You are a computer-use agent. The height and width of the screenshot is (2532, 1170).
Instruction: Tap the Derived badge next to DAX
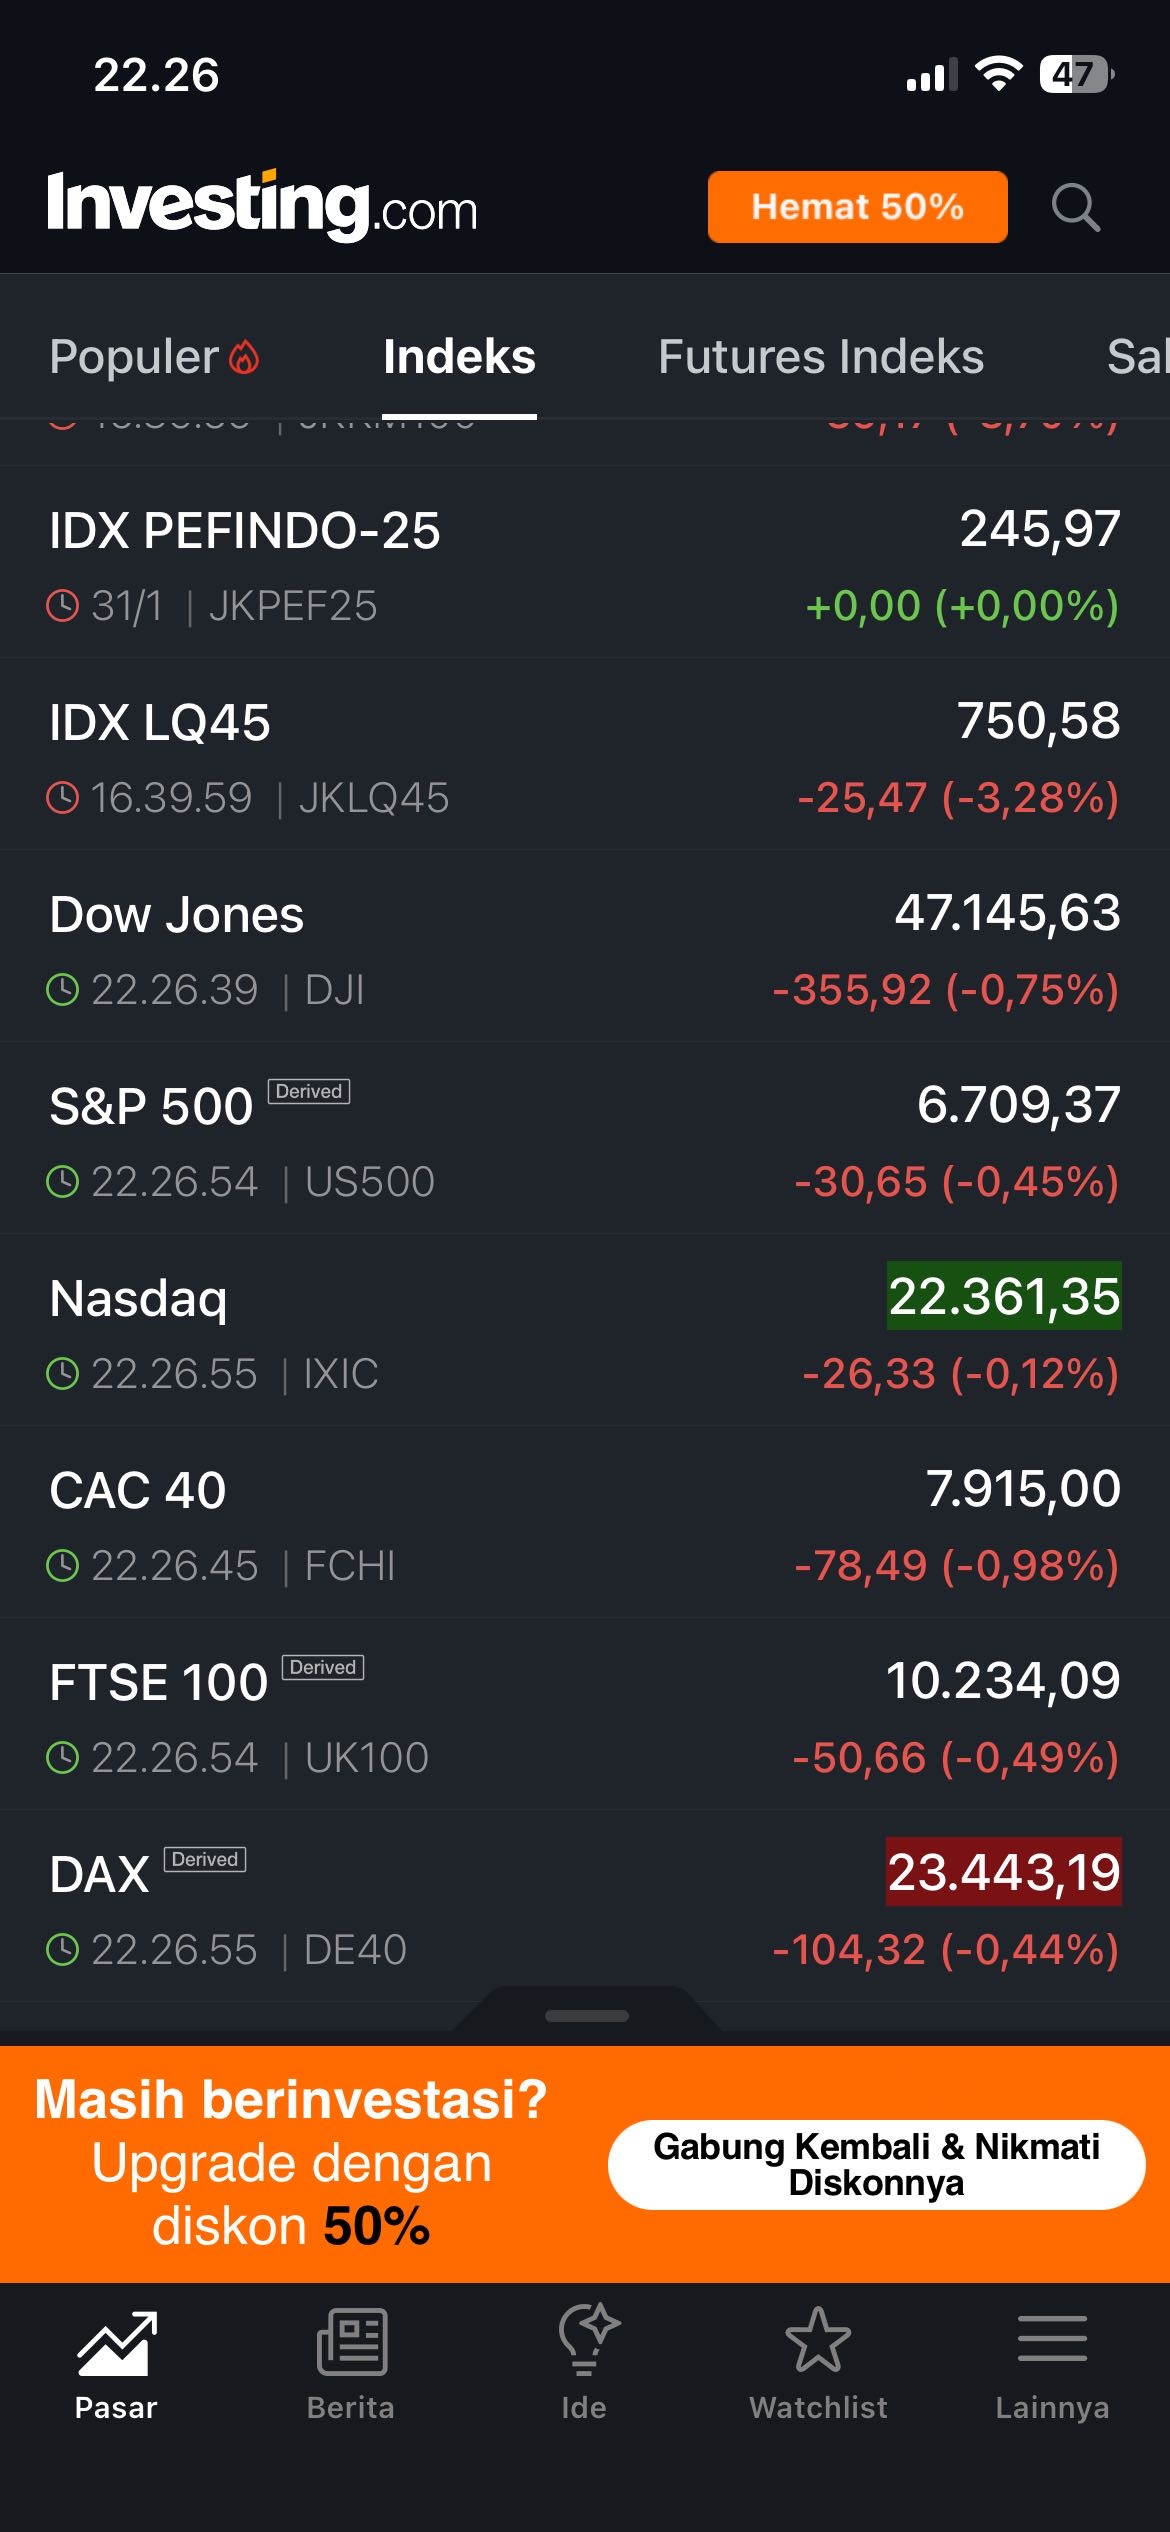point(205,1859)
